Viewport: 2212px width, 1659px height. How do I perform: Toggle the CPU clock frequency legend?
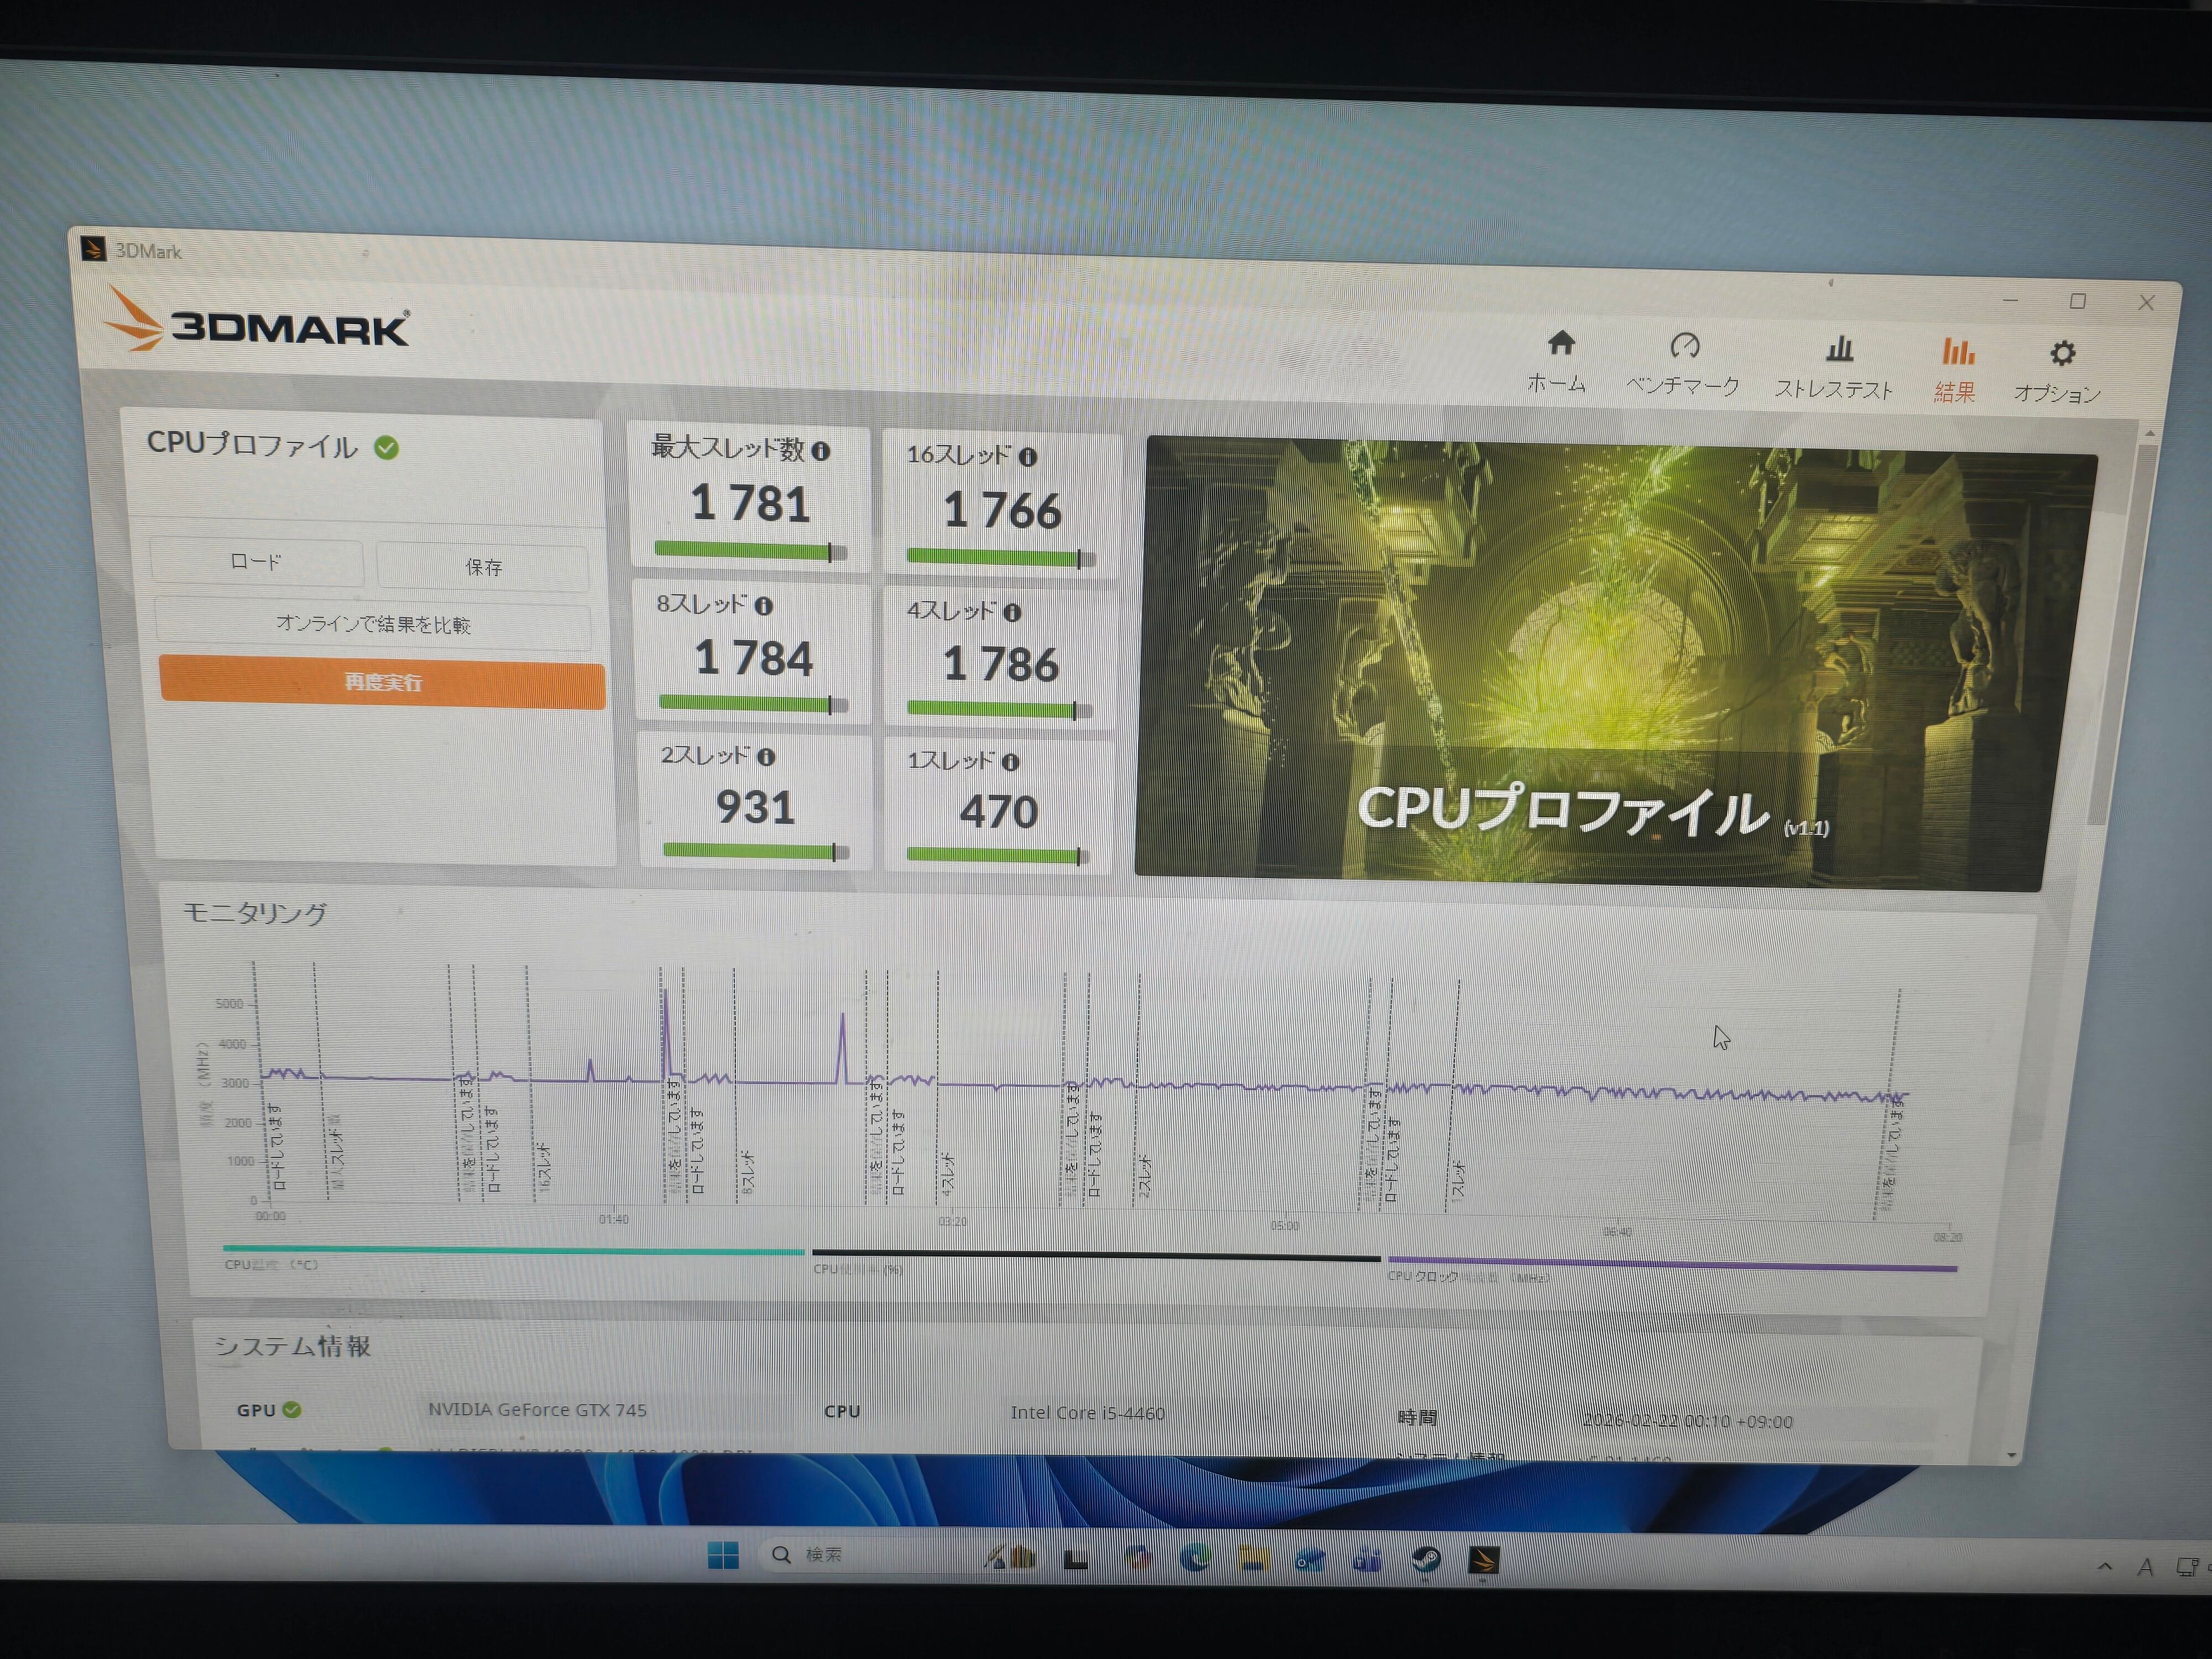1467,1277
